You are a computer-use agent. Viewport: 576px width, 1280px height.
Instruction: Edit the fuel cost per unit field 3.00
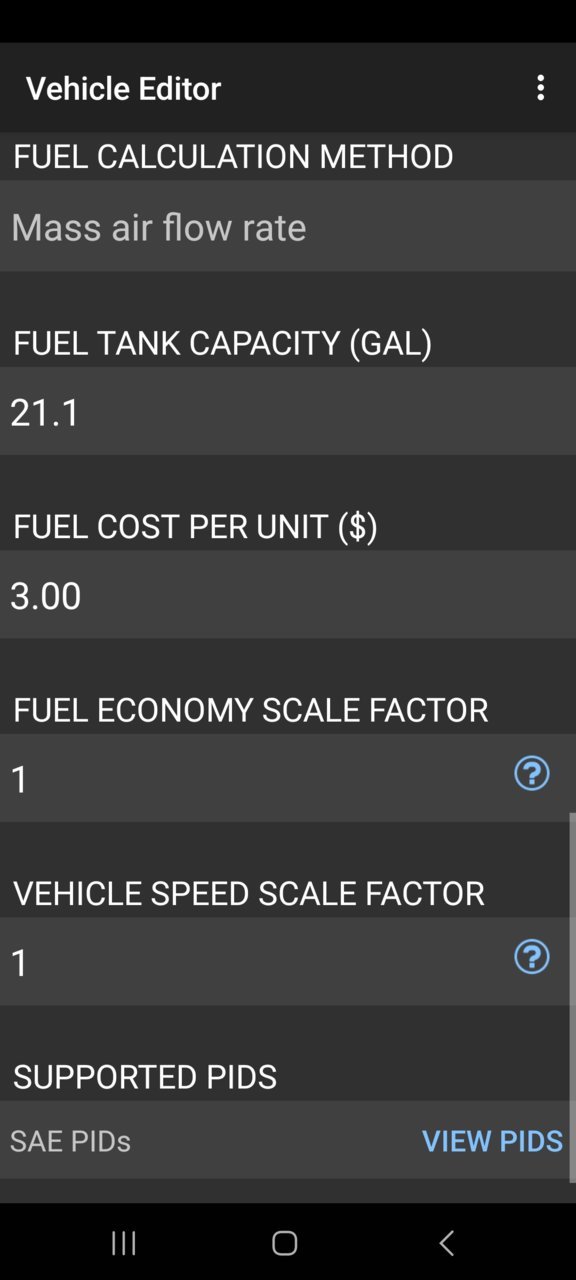[x=288, y=595]
